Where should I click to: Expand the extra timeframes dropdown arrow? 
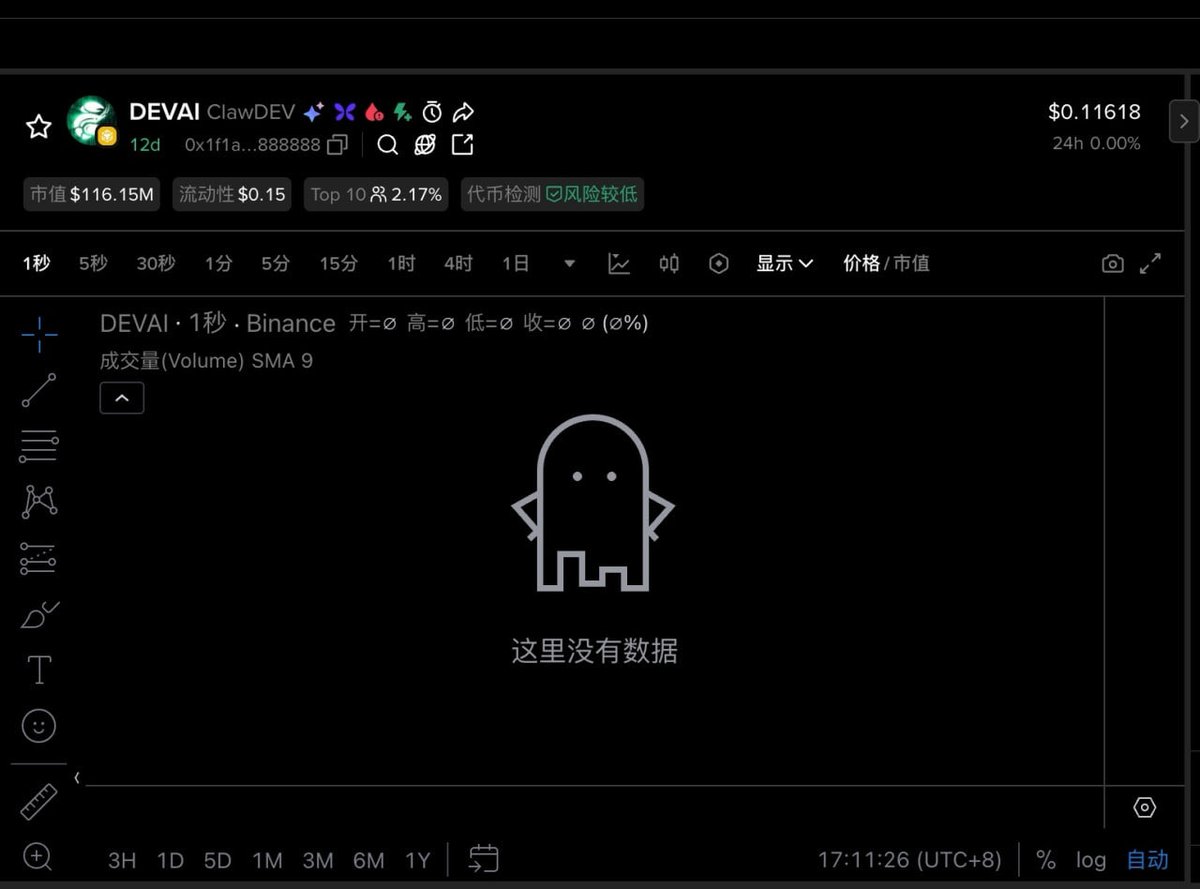pyautogui.click(x=569, y=263)
